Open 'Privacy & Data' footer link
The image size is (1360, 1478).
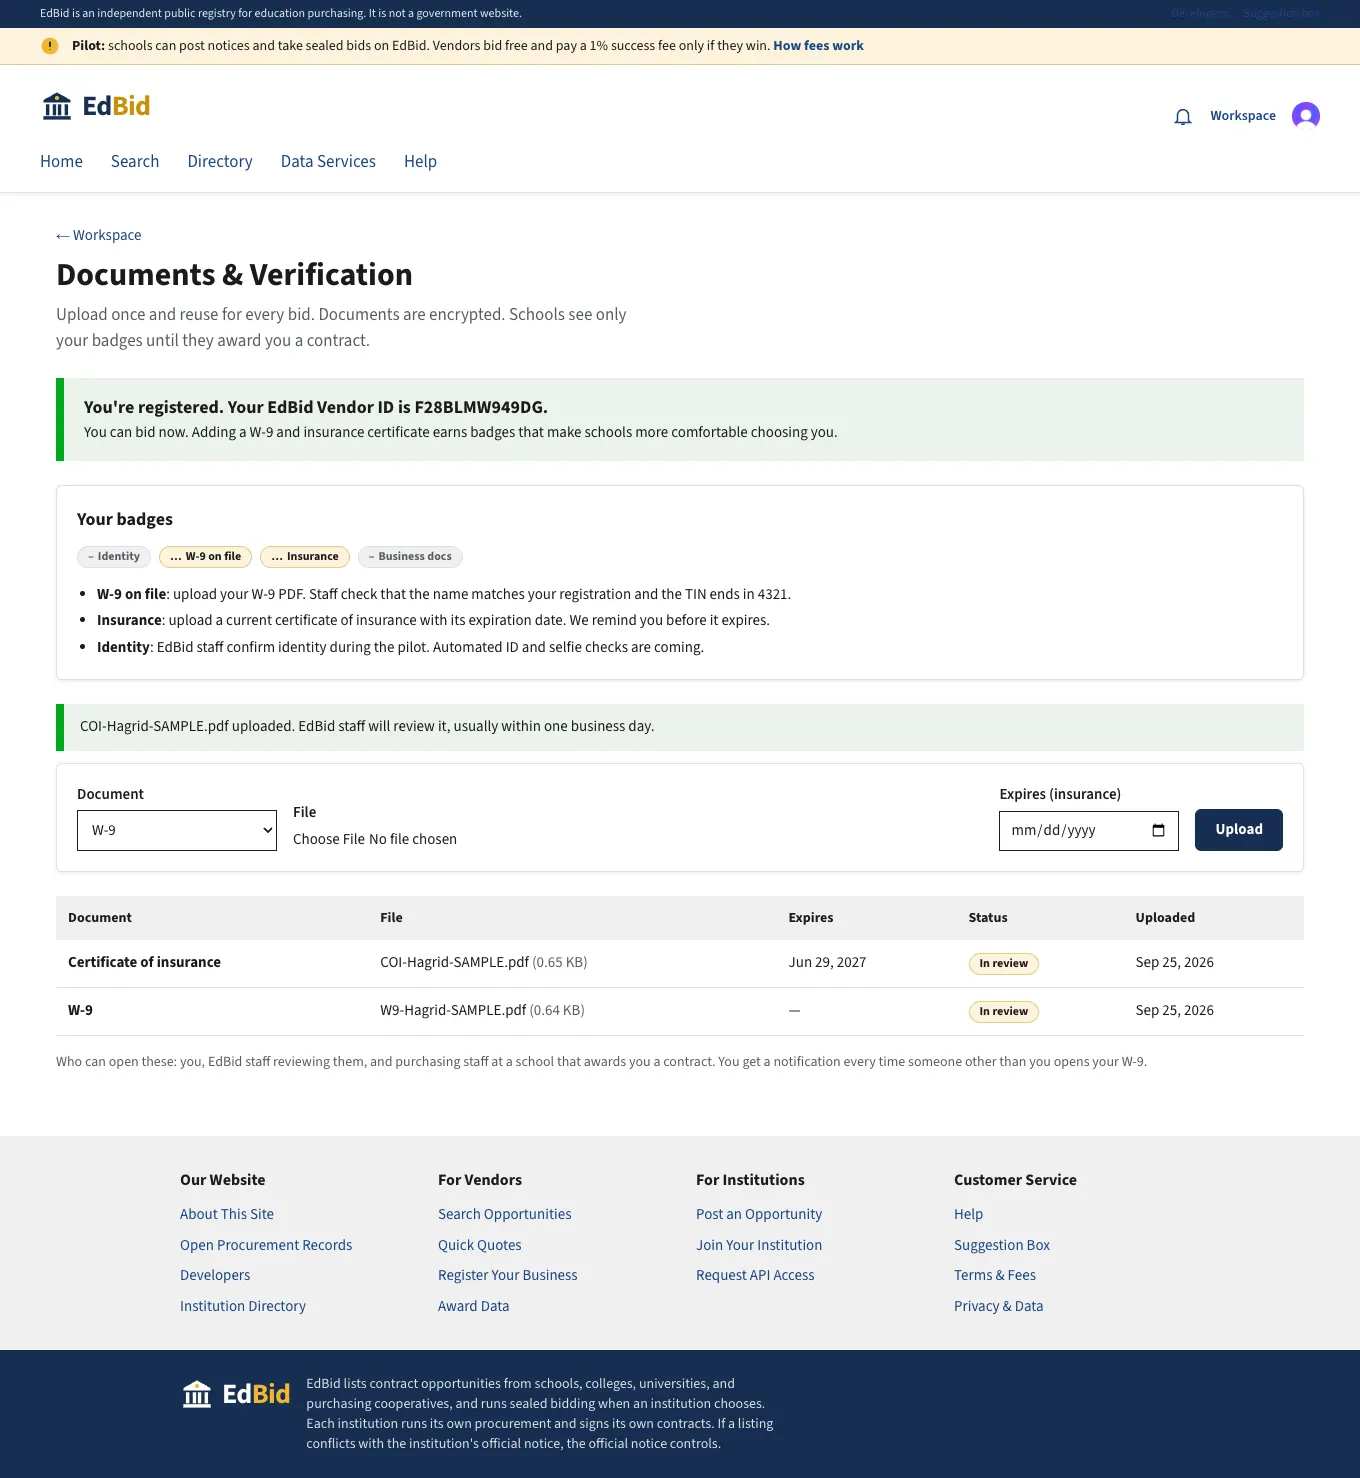999,1307
